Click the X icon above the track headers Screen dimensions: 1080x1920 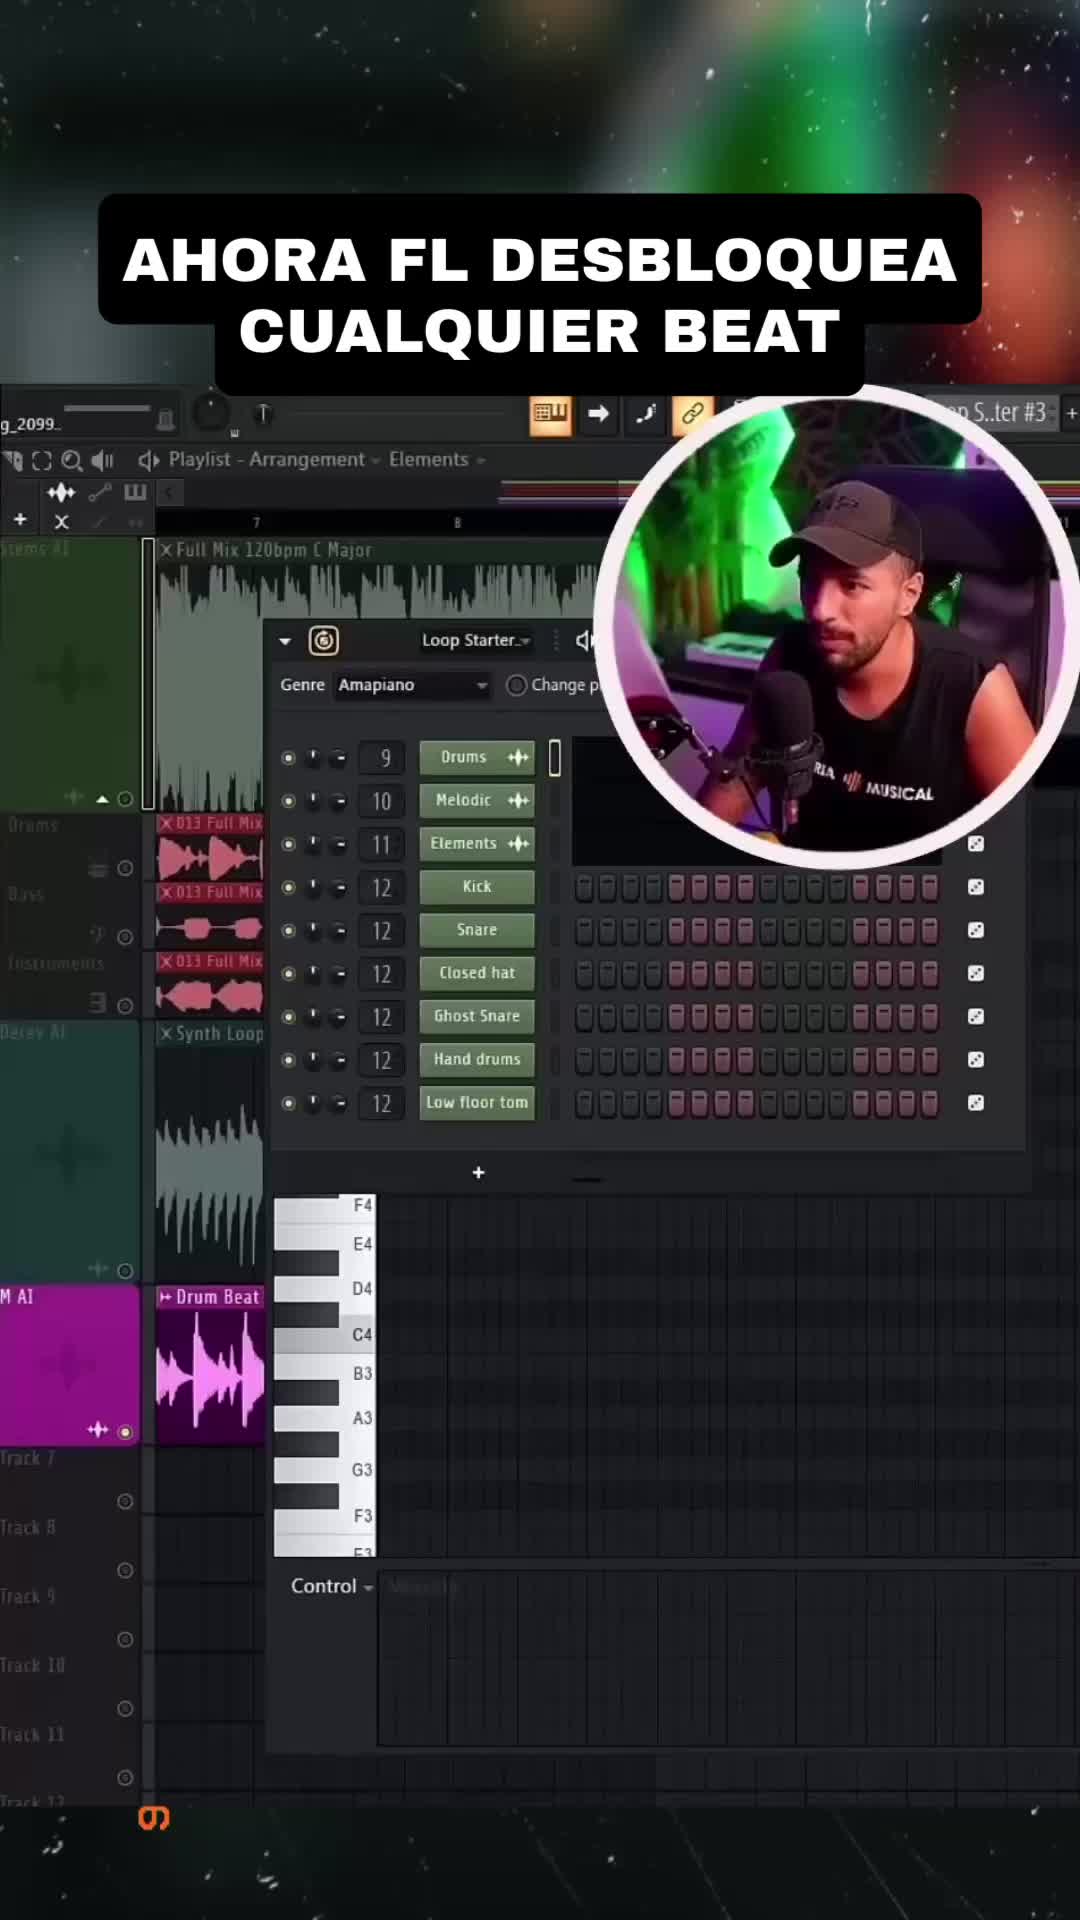pos(62,521)
